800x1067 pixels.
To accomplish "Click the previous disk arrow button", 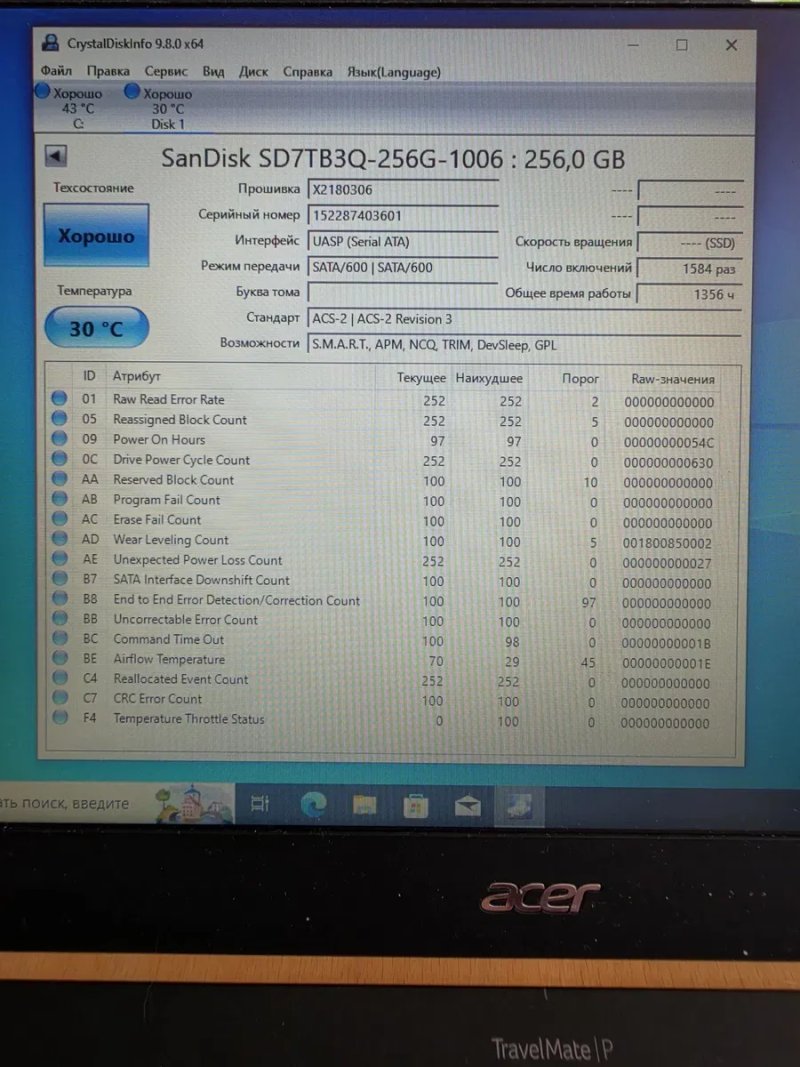I will [x=56, y=156].
